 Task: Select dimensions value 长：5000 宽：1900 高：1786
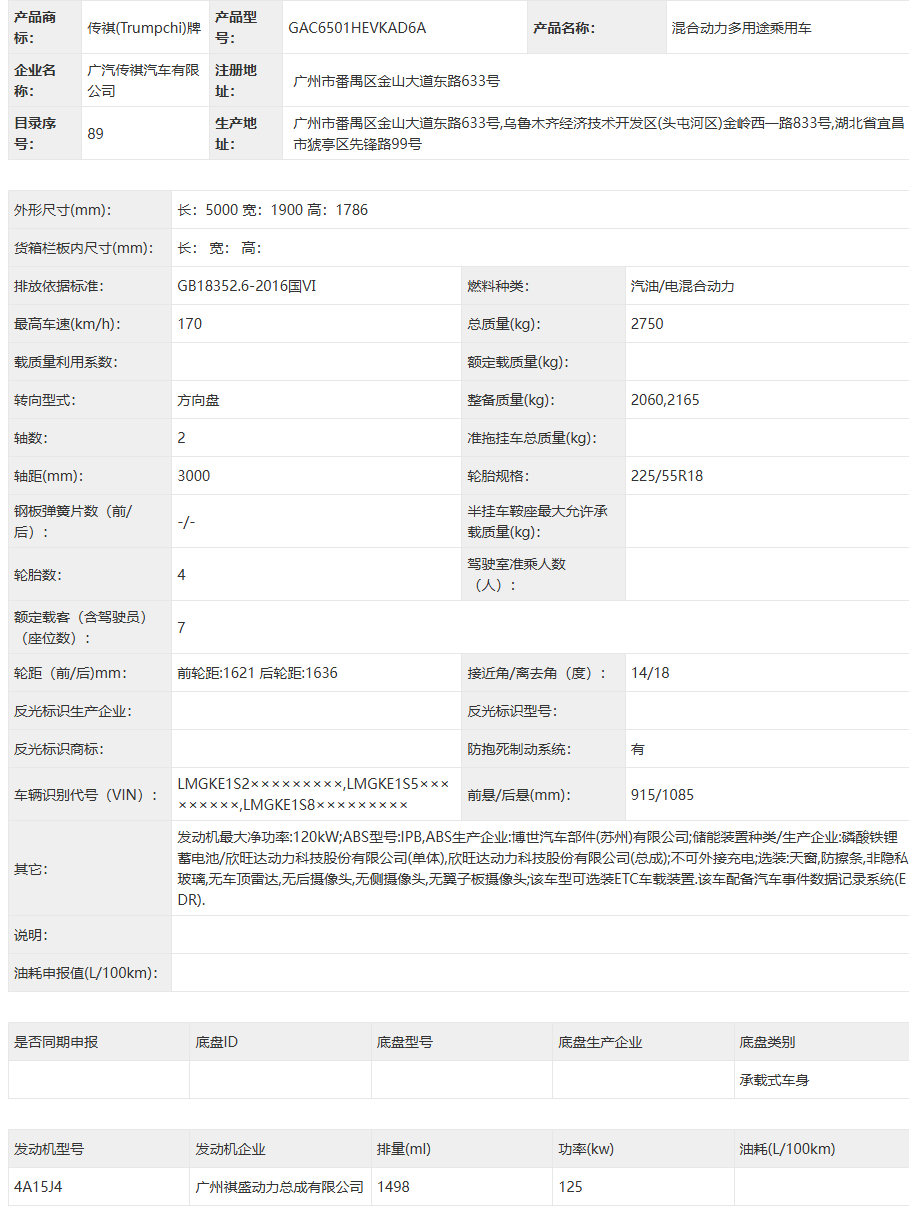point(273,210)
